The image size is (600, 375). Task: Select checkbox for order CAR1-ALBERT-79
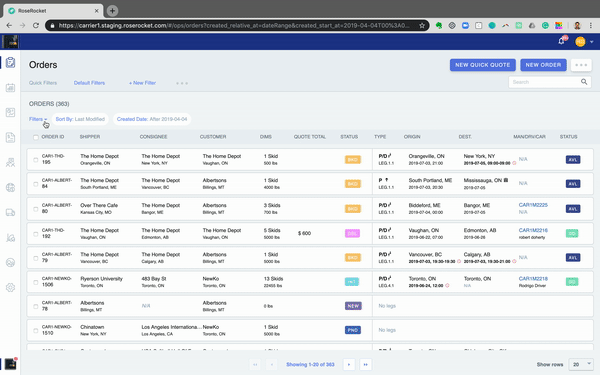(36, 258)
